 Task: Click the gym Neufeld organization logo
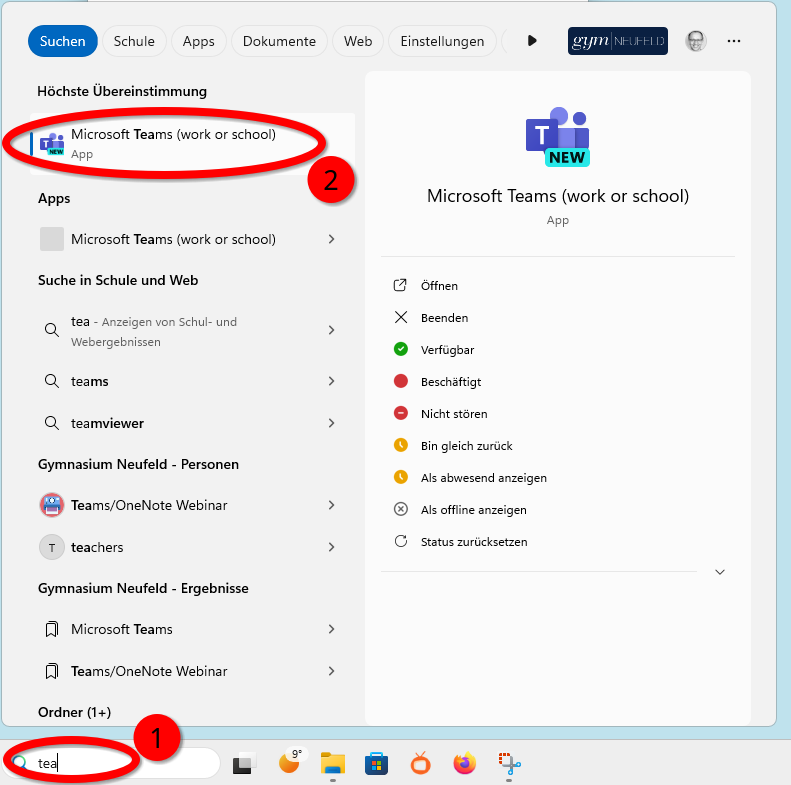[617, 41]
